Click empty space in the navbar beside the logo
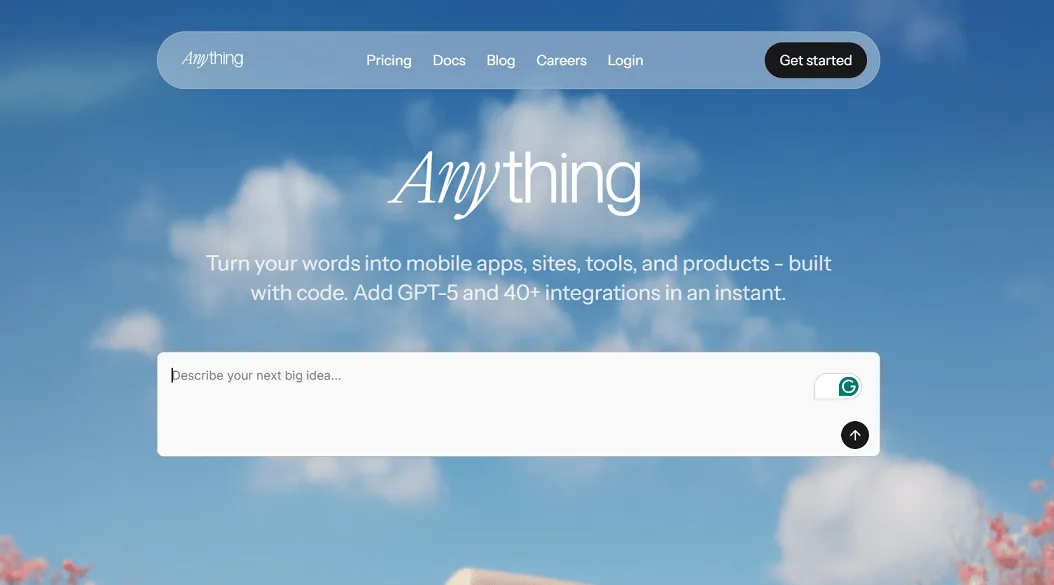The image size is (1054, 585). (302, 61)
